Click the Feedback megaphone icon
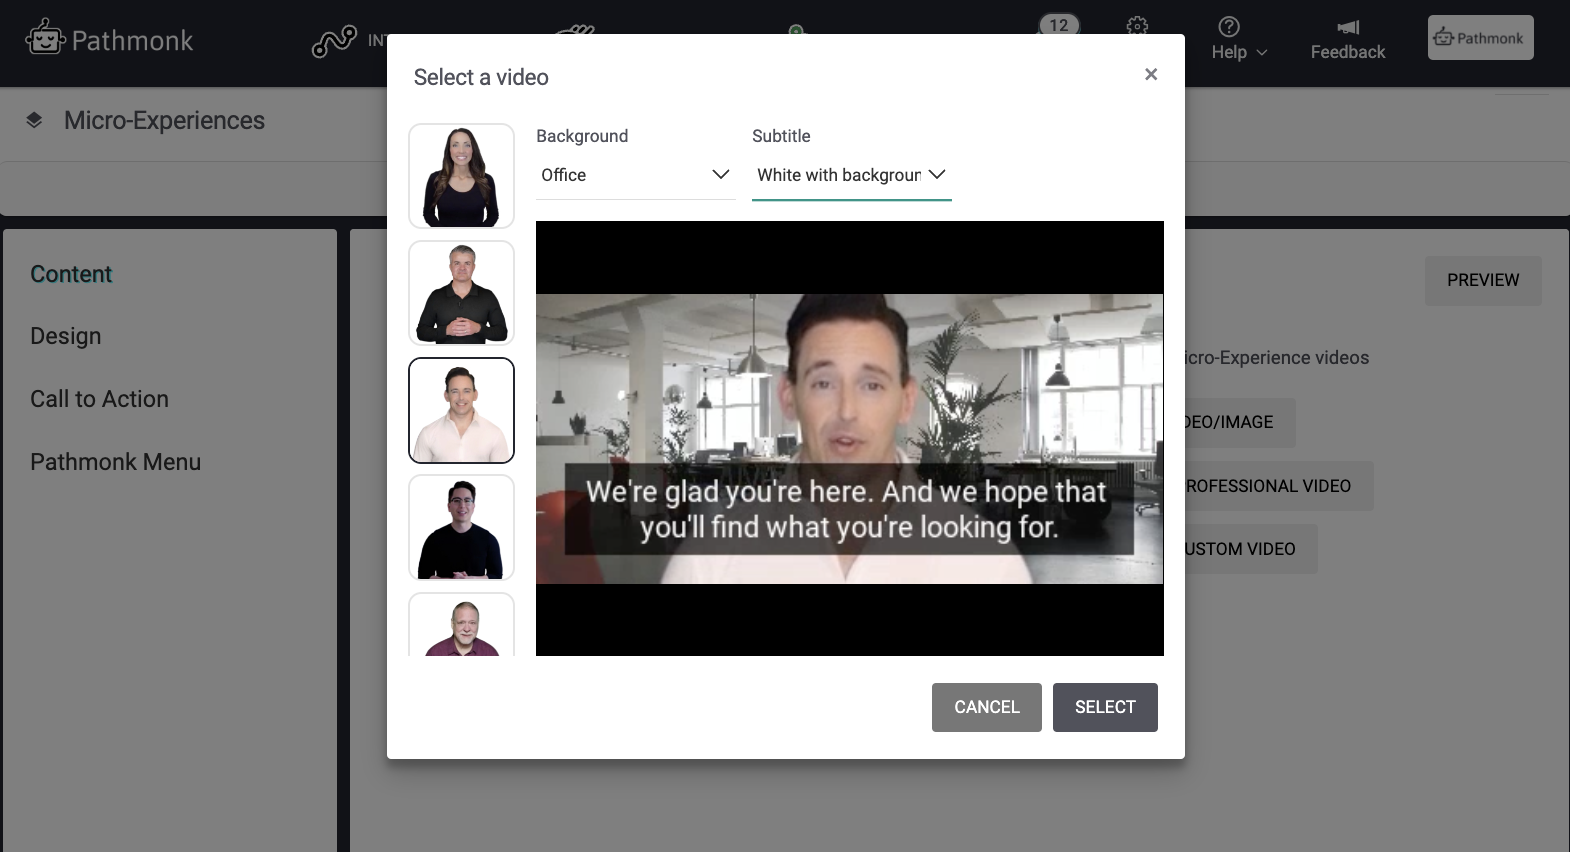 1348,27
